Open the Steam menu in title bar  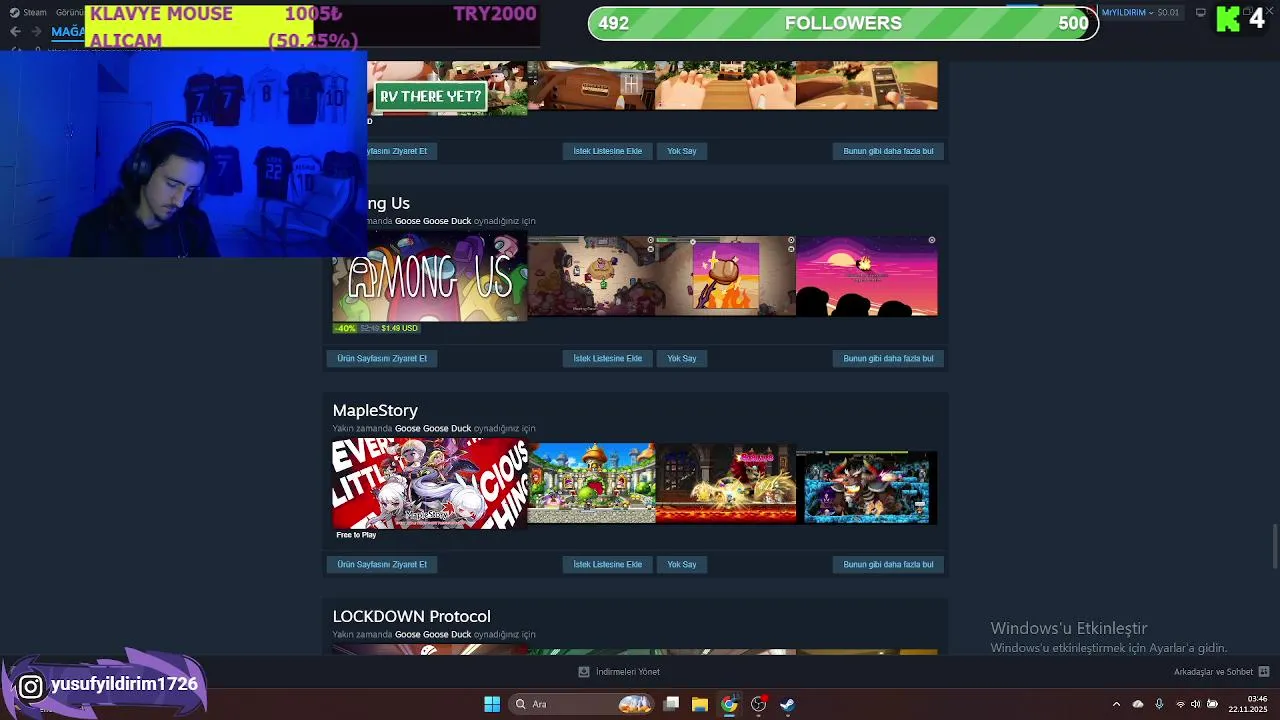[28, 12]
